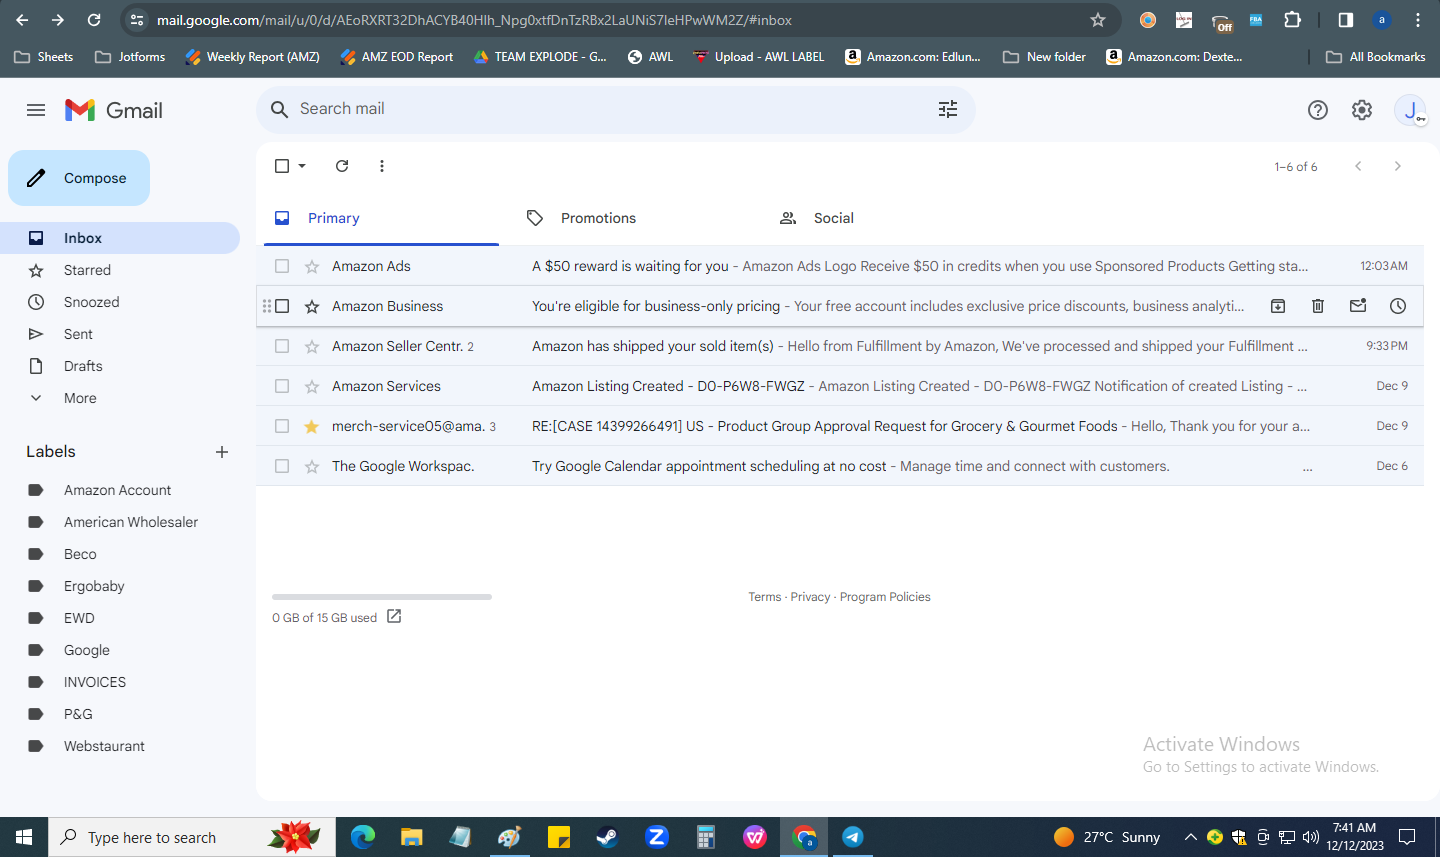Go back in browser history
Image resolution: width=1440 pixels, height=857 pixels.
tap(22, 20)
